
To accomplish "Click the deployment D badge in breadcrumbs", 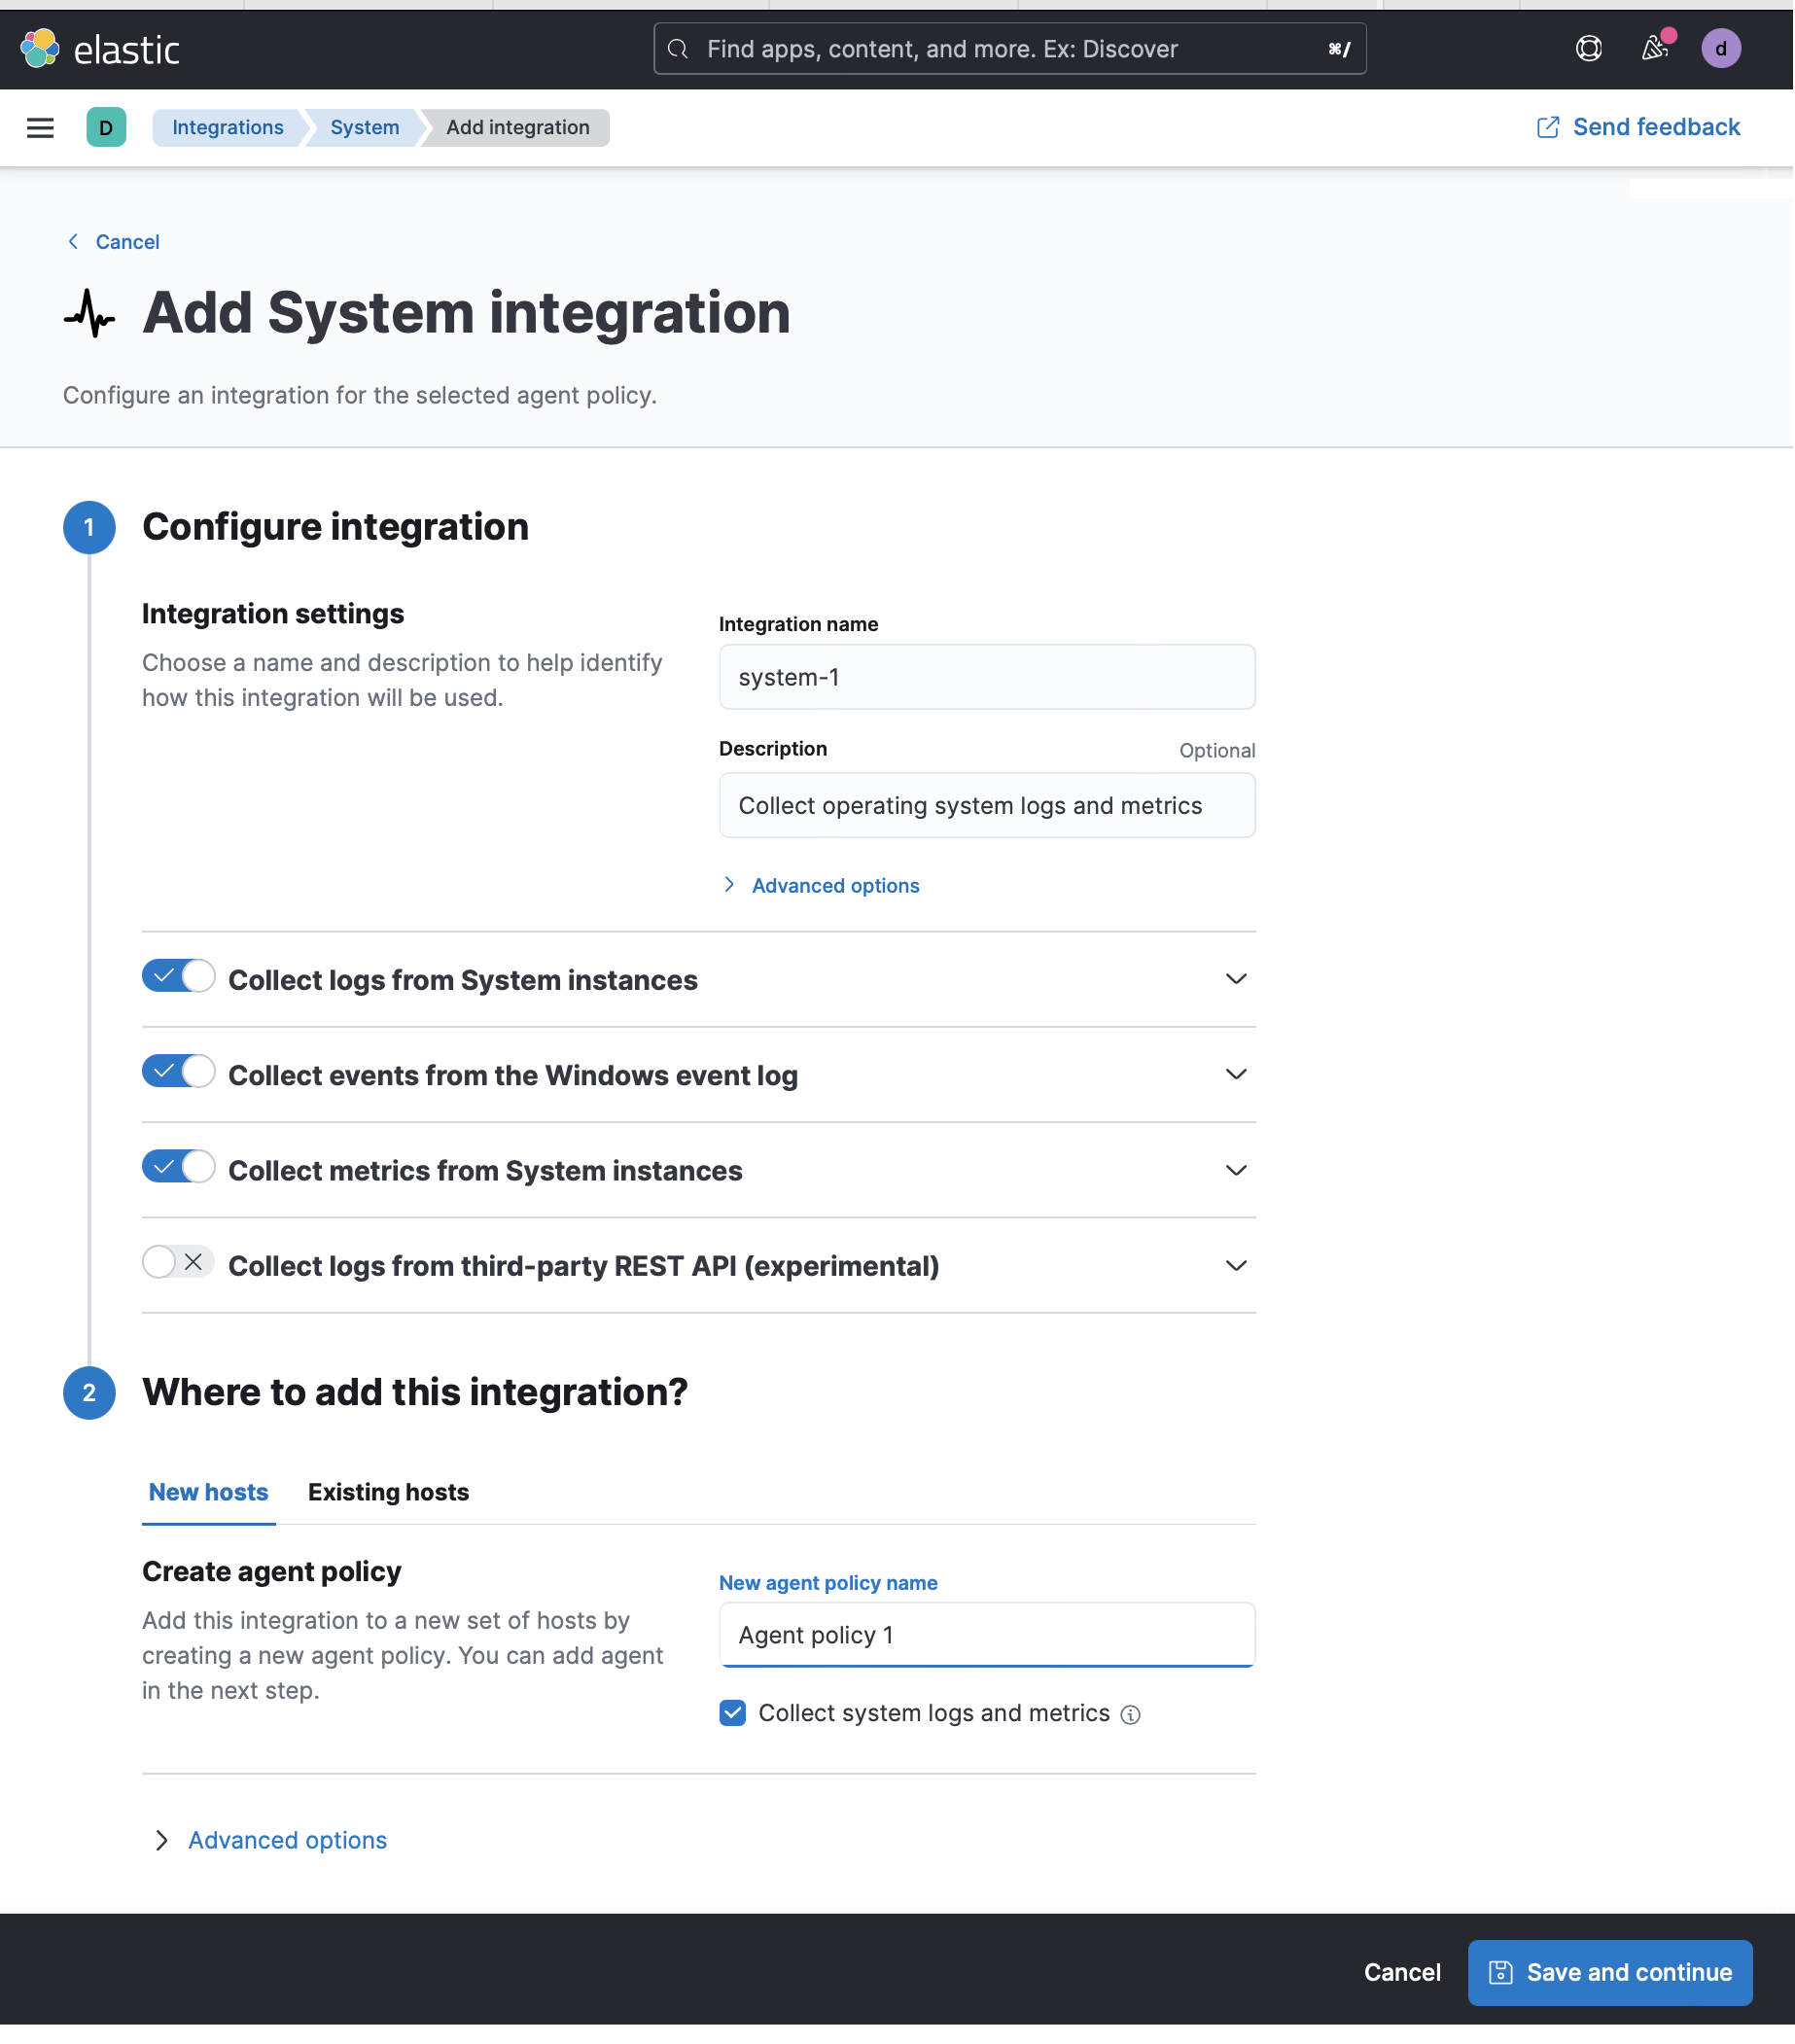I will (106, 128).
